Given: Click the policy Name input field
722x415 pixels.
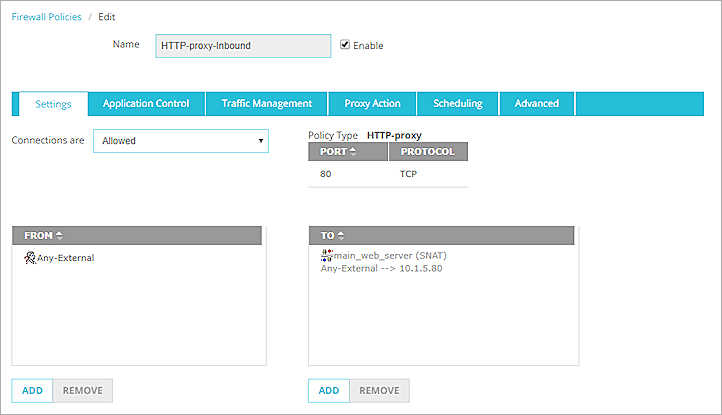Looking at the screenshot, I should click(243, 46).
